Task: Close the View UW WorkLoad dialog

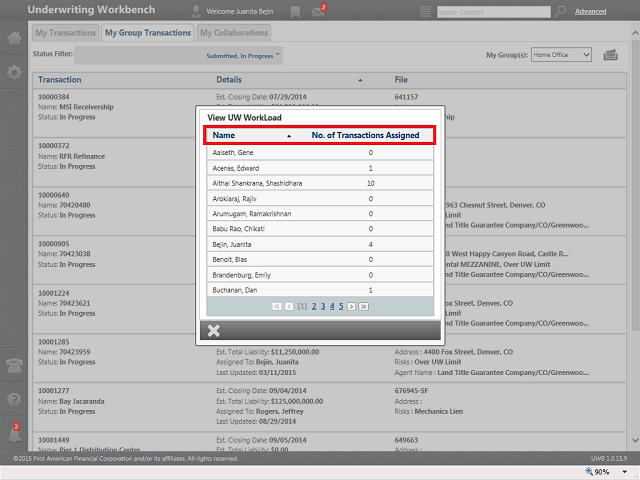Action: click(x=213, y=330)
